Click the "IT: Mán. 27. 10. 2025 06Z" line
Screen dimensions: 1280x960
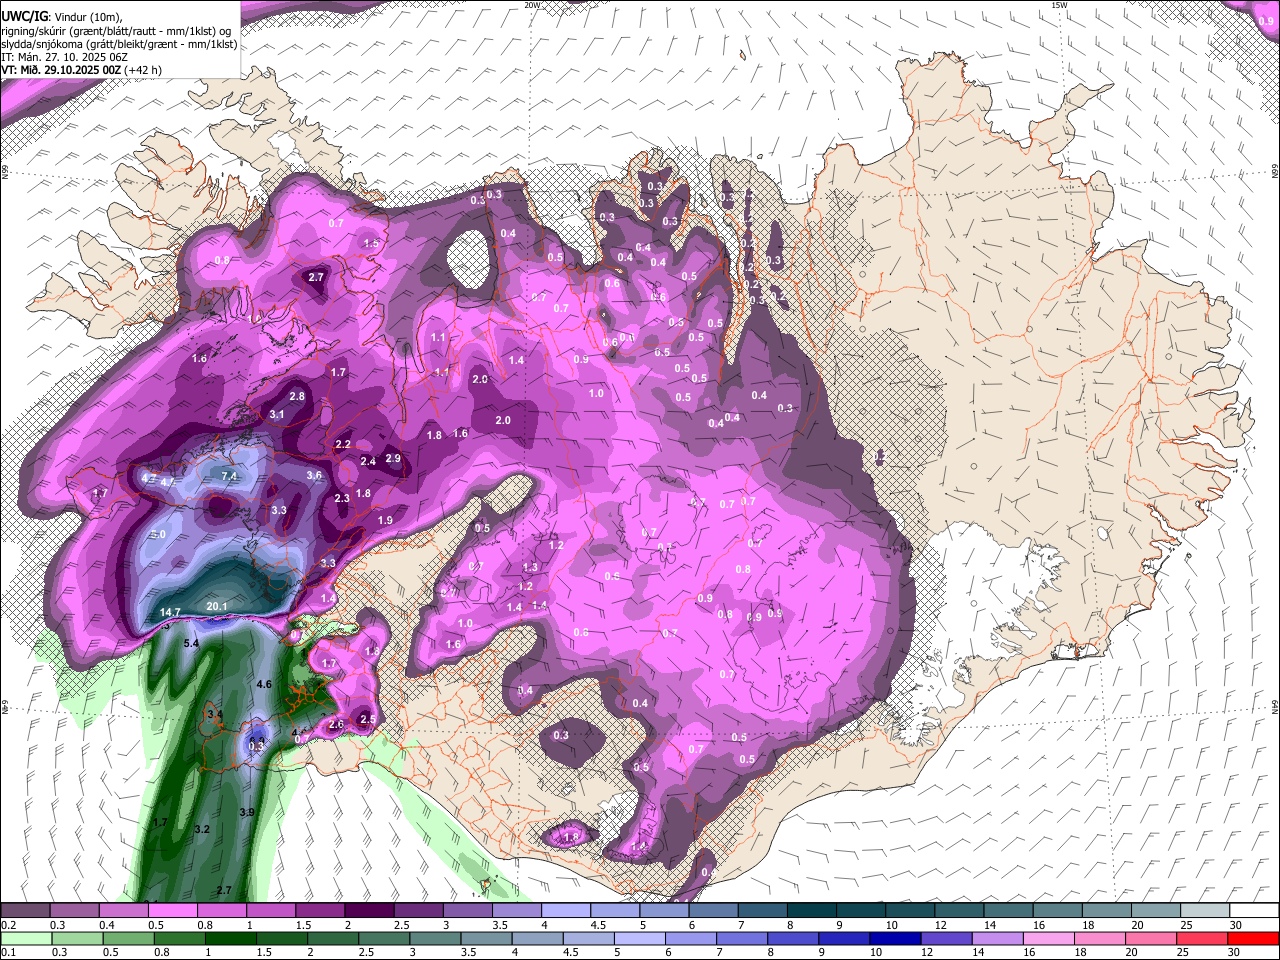(x=63, y=57)
